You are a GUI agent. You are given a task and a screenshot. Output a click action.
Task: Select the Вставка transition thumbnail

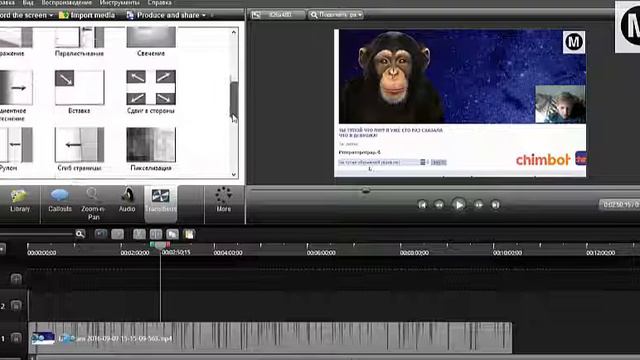tap(79, 87)
